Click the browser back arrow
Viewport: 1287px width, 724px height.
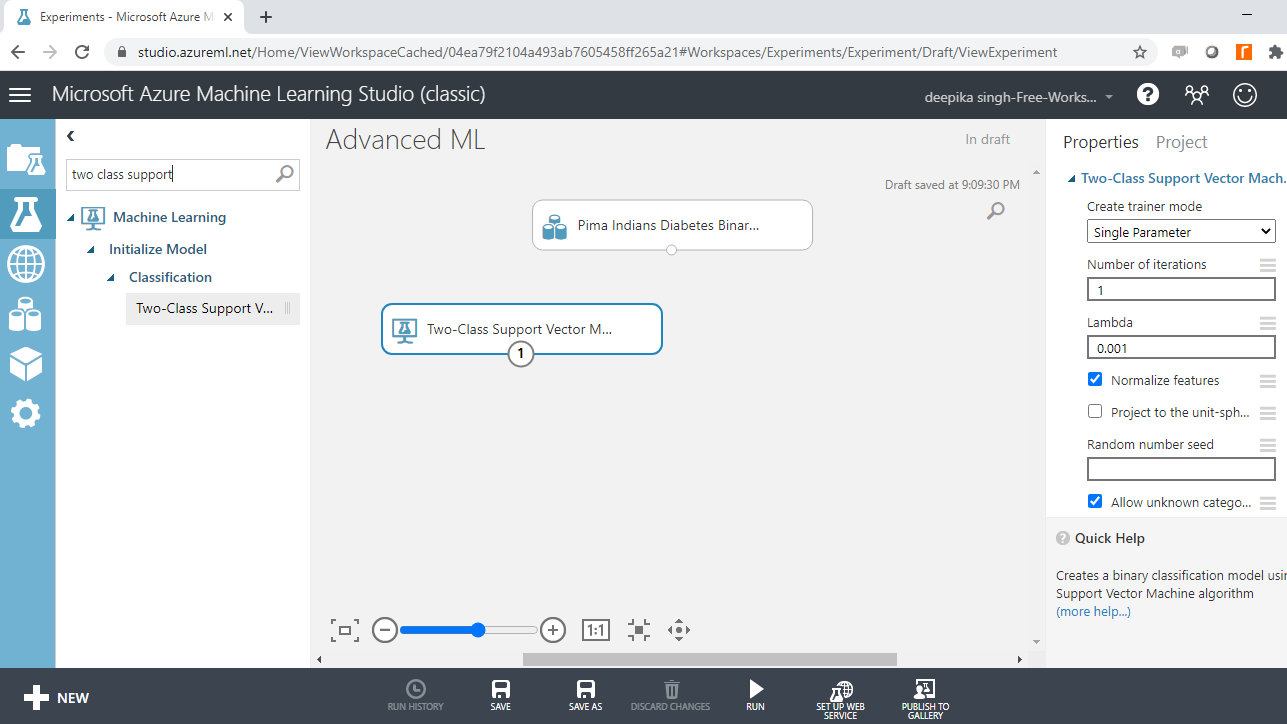[x=18, y=52]
